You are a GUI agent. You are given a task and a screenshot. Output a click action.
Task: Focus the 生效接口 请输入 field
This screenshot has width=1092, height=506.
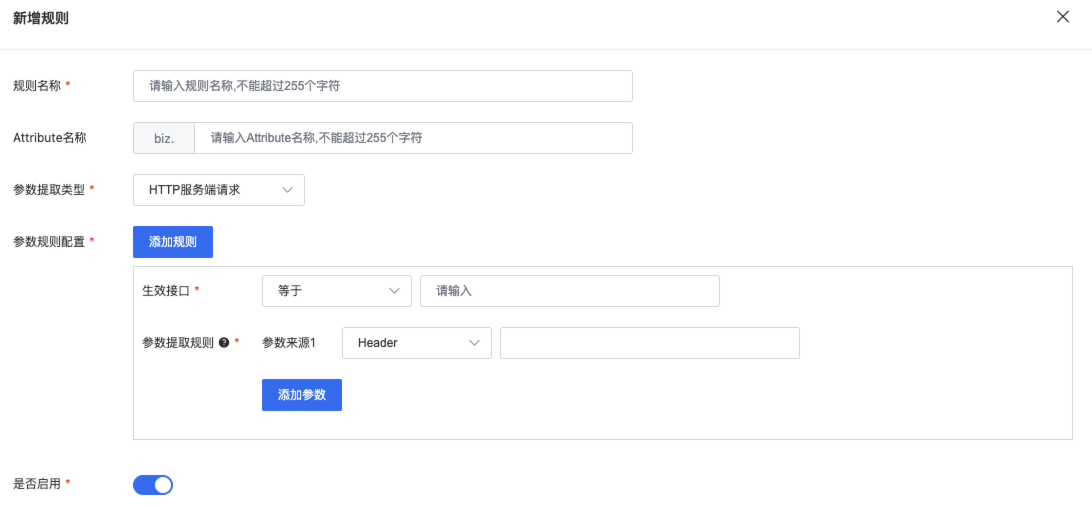(569, 291)
